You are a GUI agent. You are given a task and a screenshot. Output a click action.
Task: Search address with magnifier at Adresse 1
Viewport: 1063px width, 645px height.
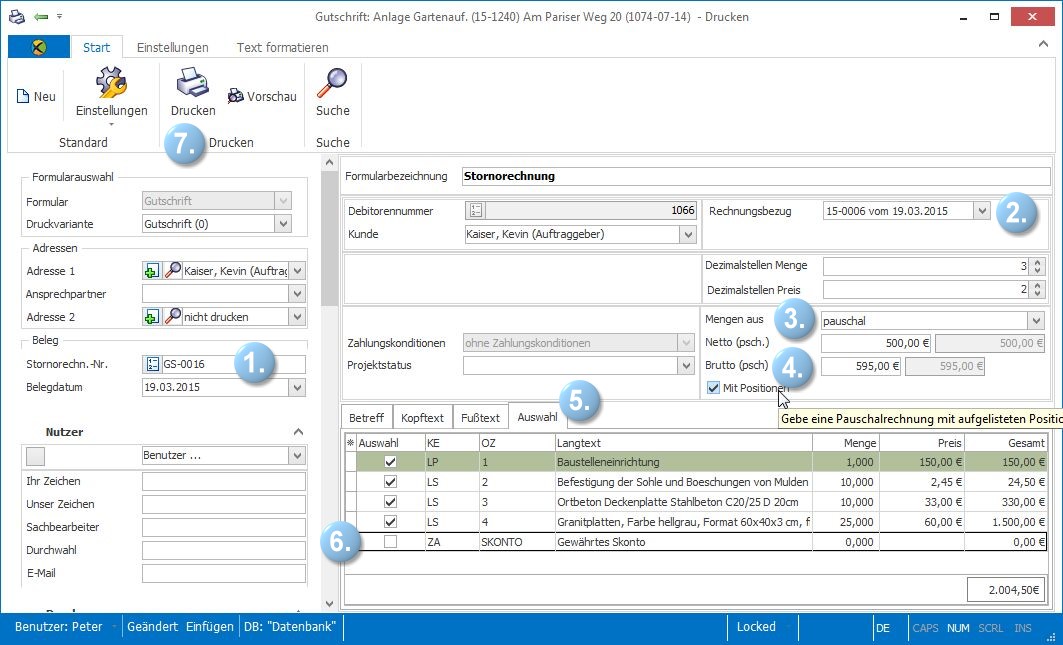tap(173, 271)
